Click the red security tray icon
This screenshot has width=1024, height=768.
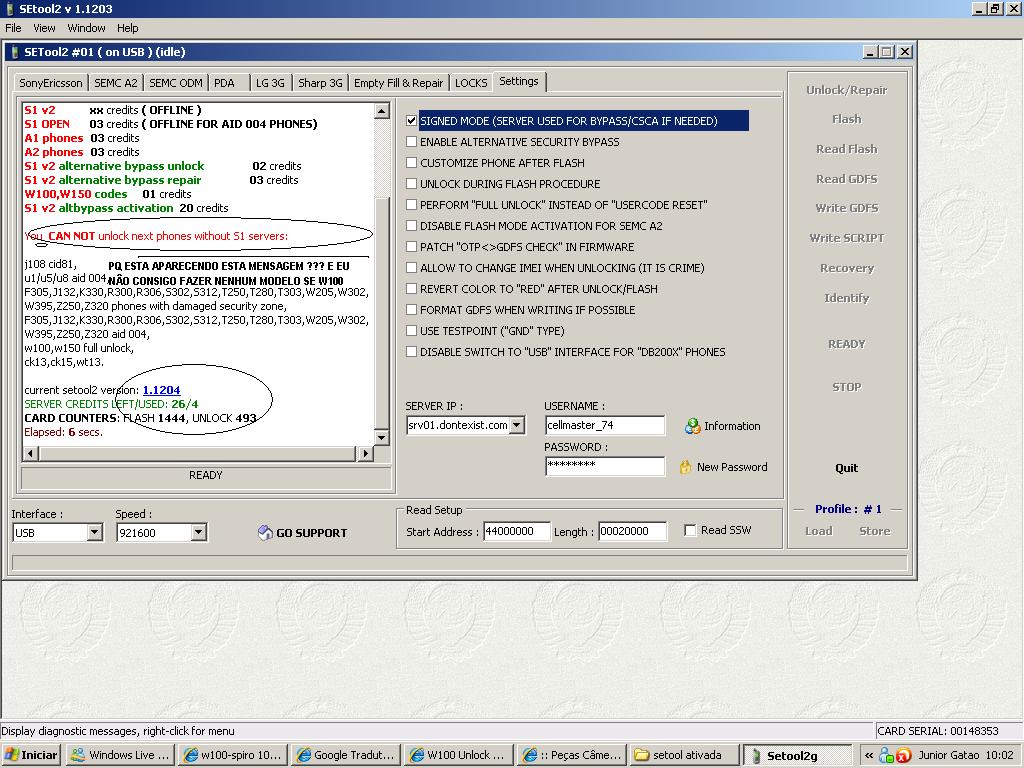pyautogui.click(x=903, y=756)
